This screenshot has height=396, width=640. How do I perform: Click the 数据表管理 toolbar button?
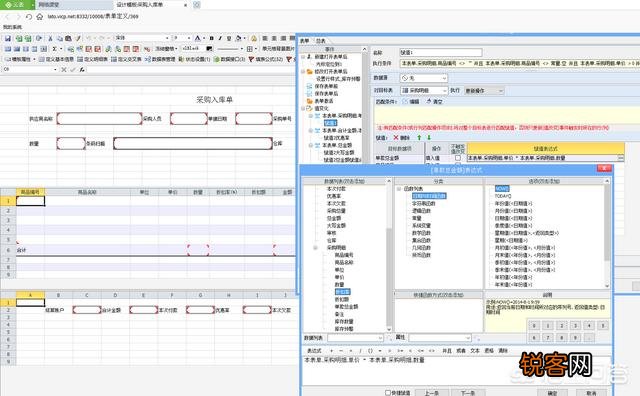click(x=160, y=59)
